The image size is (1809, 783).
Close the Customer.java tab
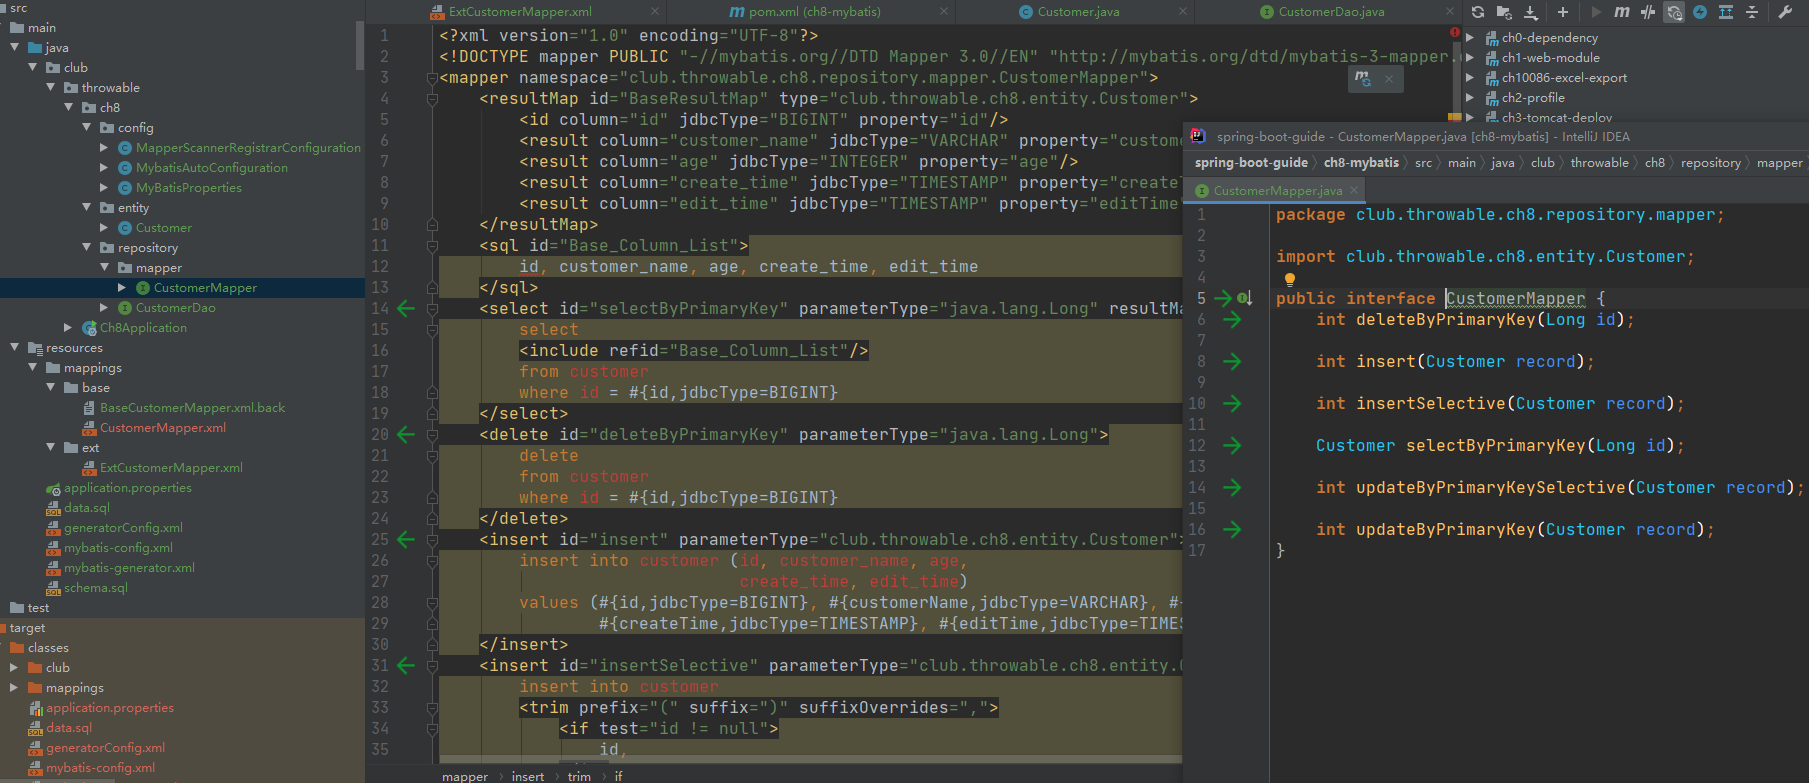click(1183, 12)
